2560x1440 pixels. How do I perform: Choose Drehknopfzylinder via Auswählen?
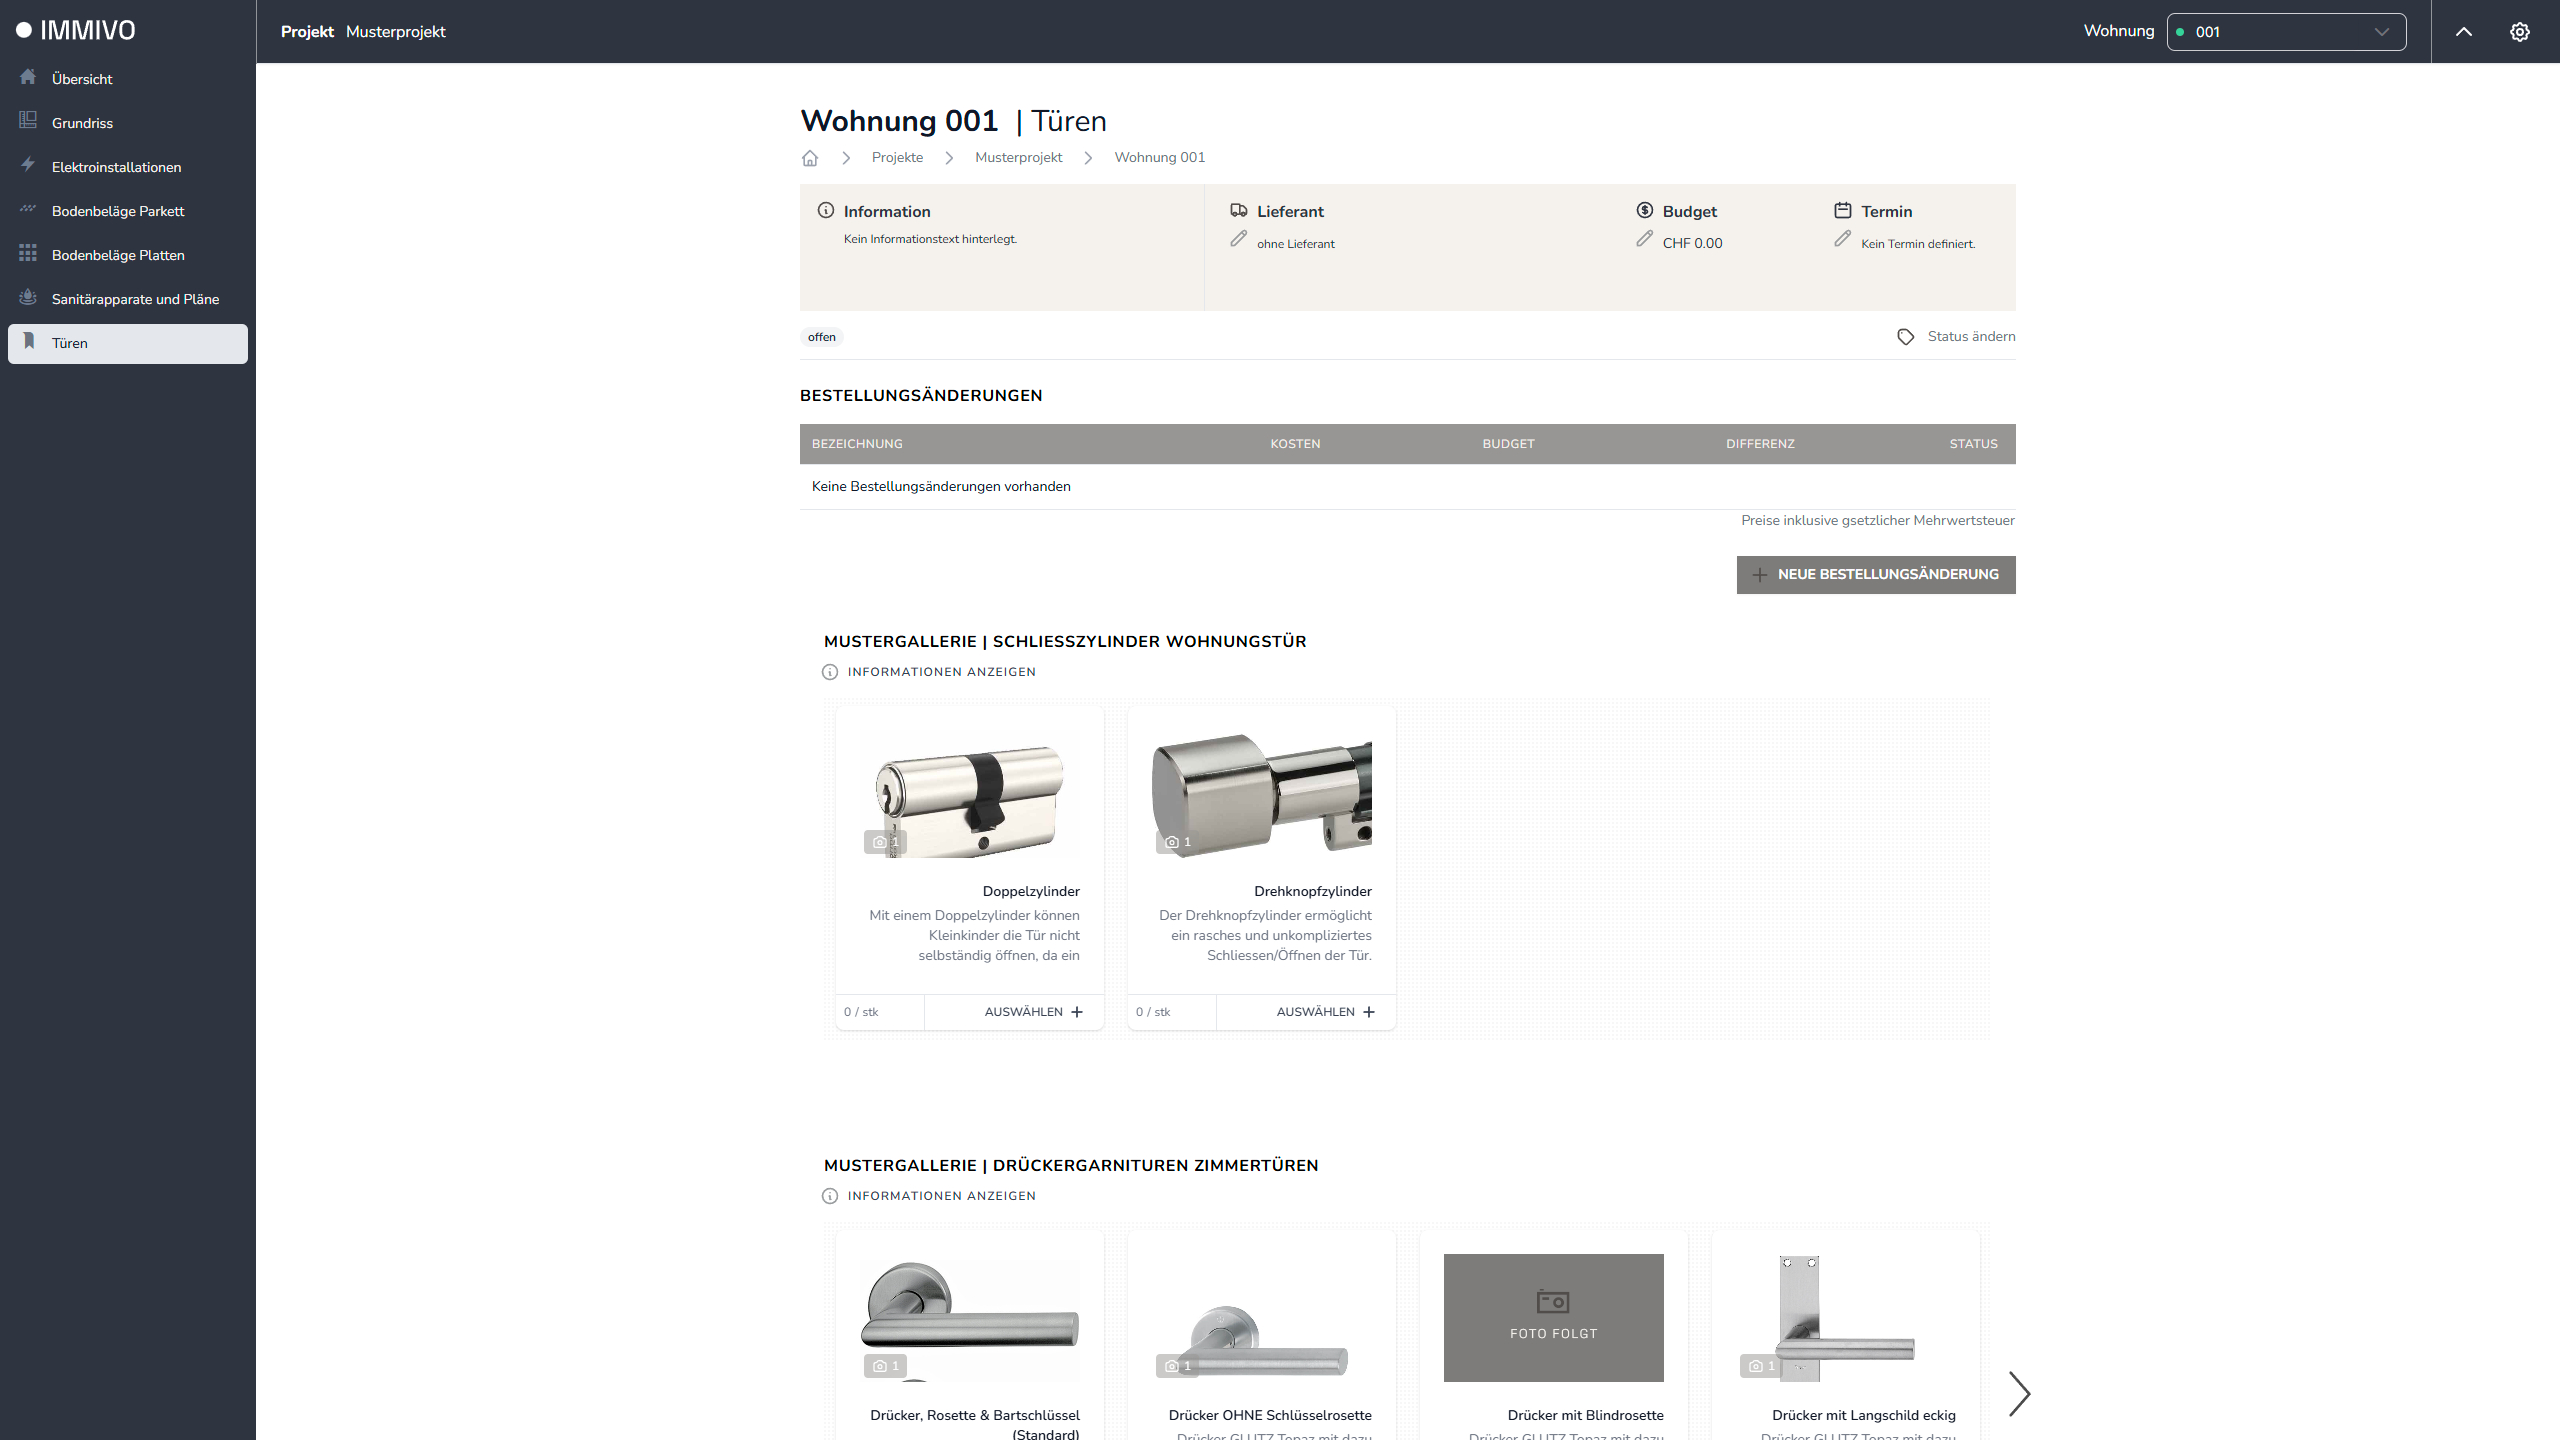pyautogui.click(x=1325, y=1012)
